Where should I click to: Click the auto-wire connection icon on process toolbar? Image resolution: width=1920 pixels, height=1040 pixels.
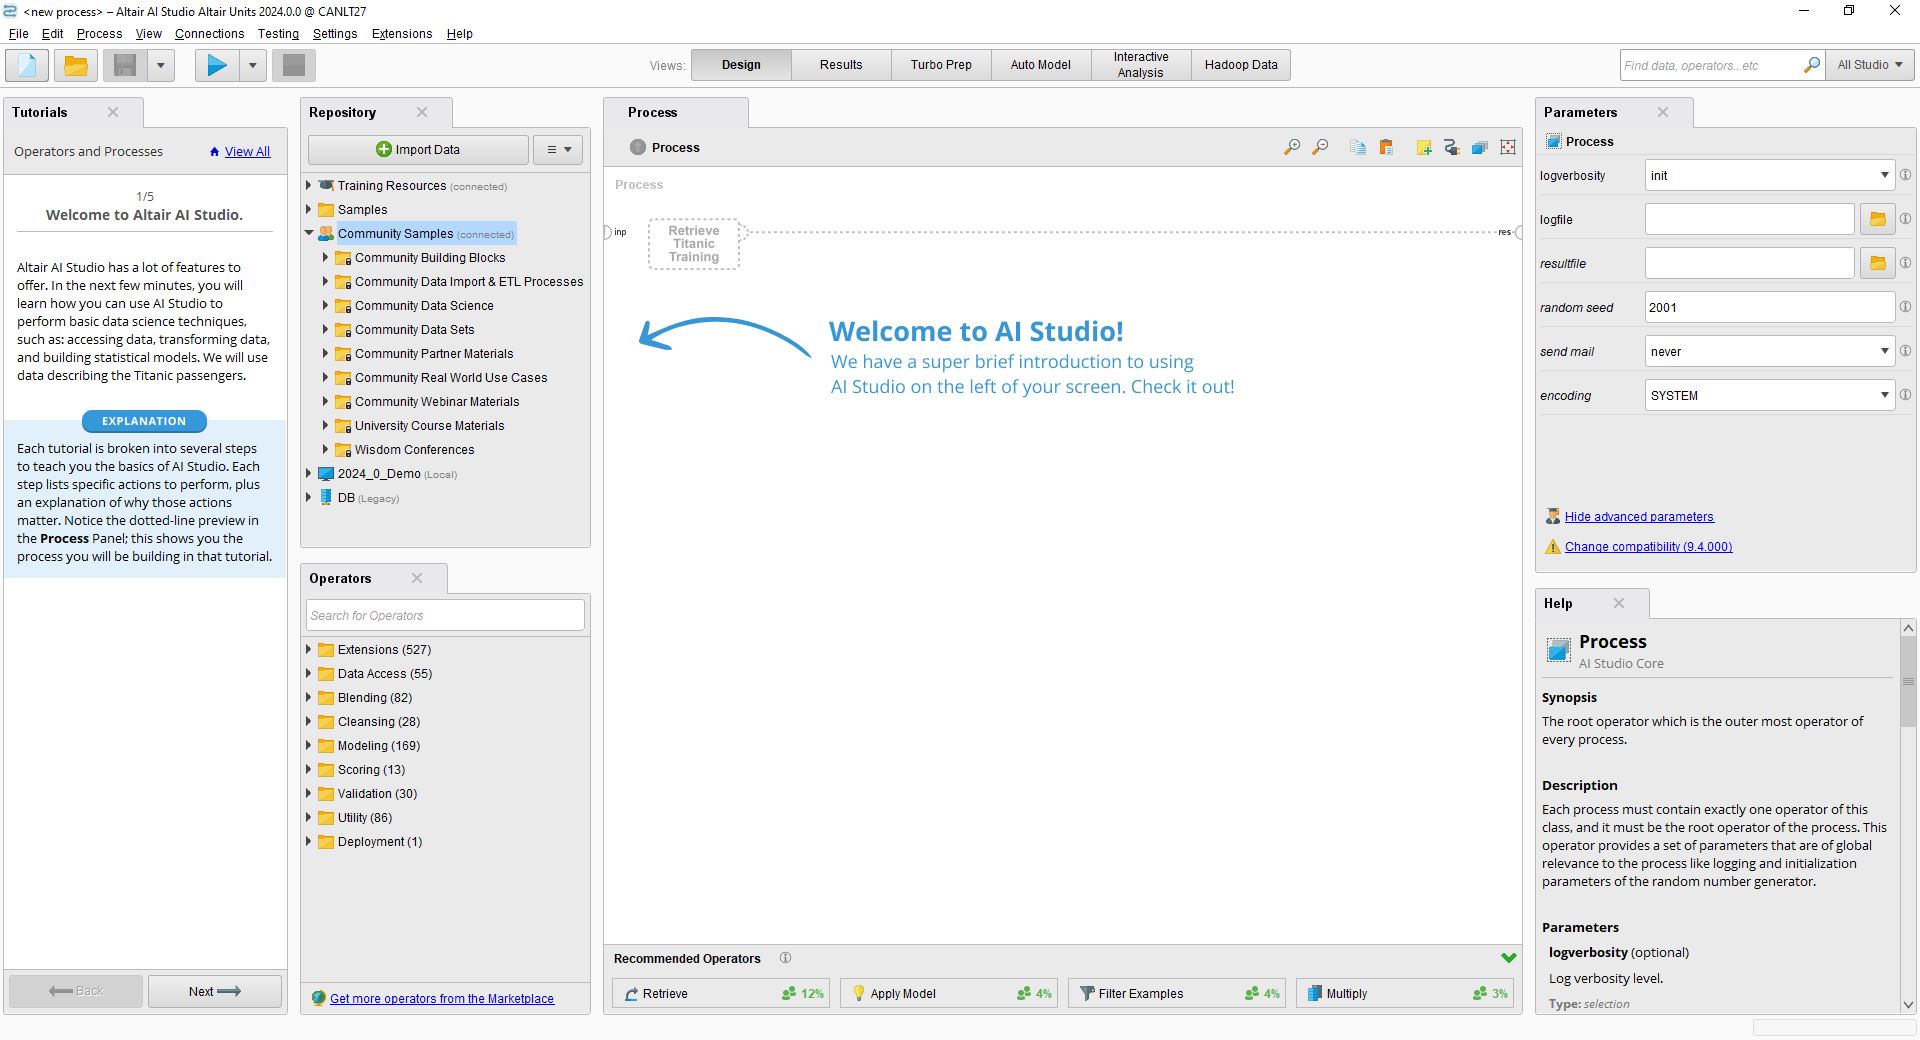point(1452,147)
